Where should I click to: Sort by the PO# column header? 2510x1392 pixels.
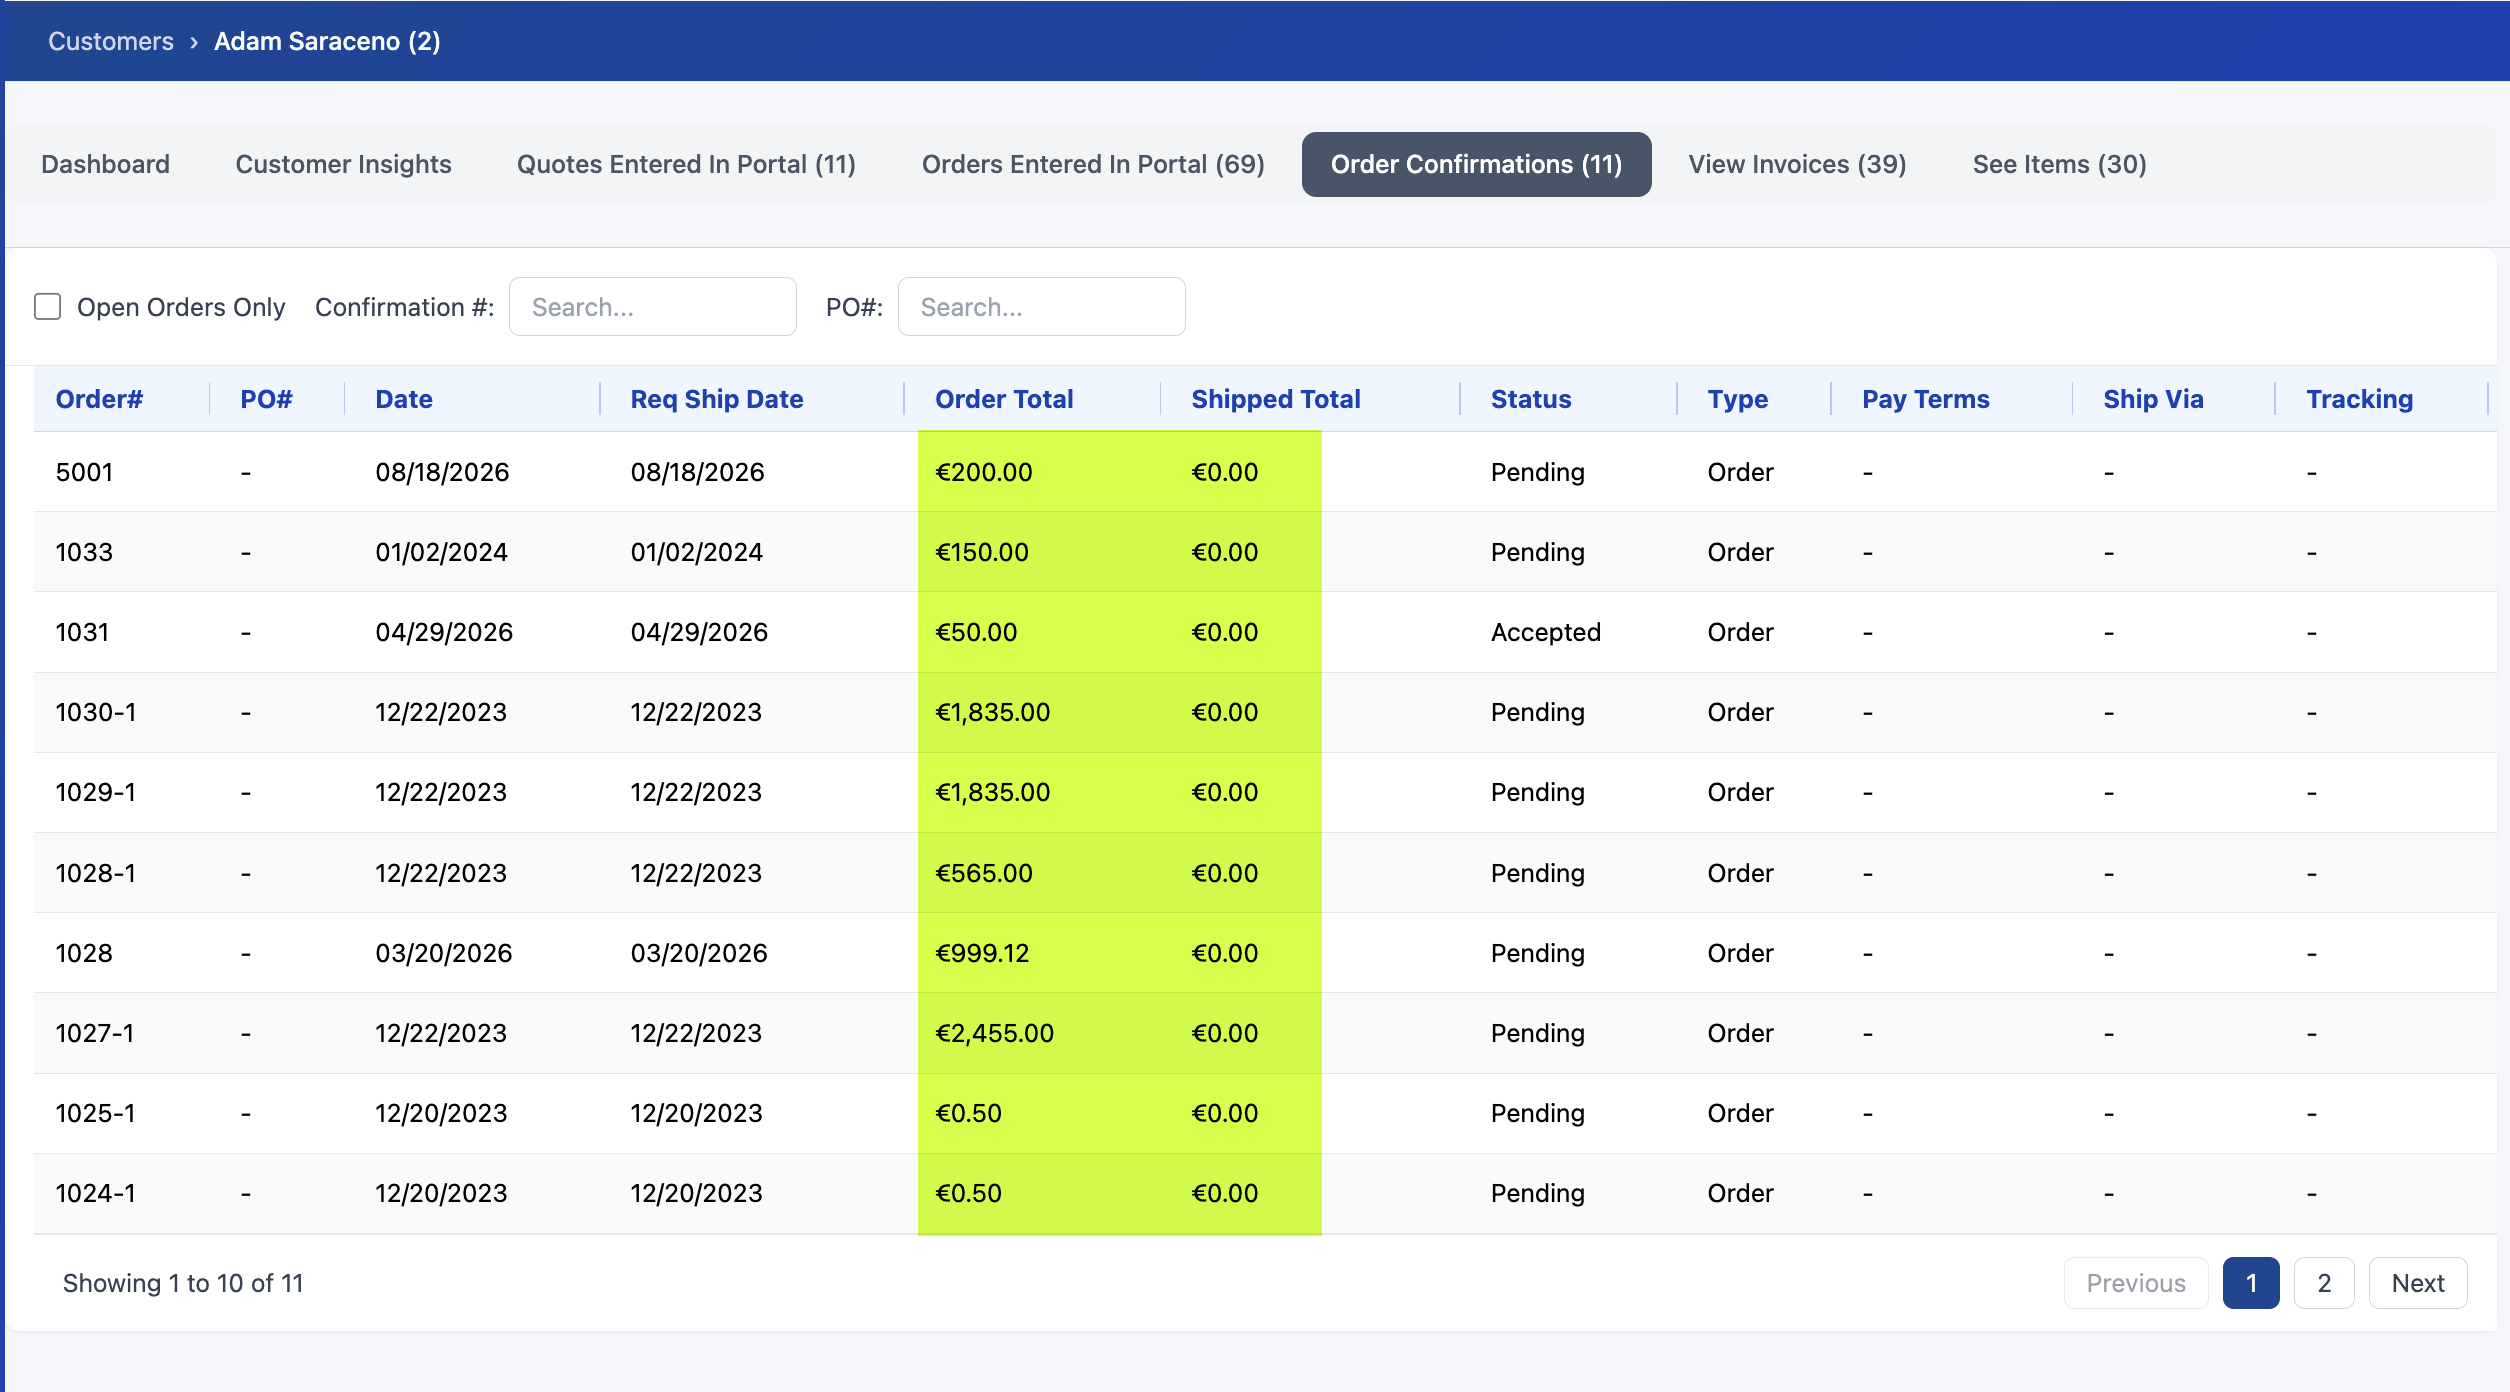click(266, 399)
